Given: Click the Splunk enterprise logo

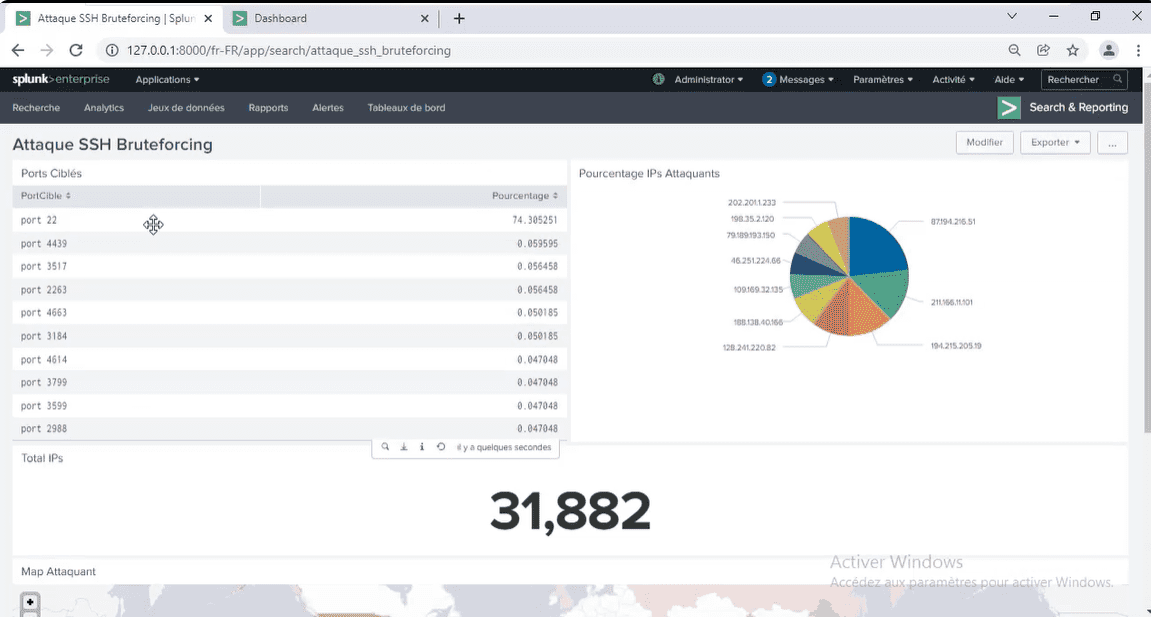Looking at the screenshot, I should 61,79.
